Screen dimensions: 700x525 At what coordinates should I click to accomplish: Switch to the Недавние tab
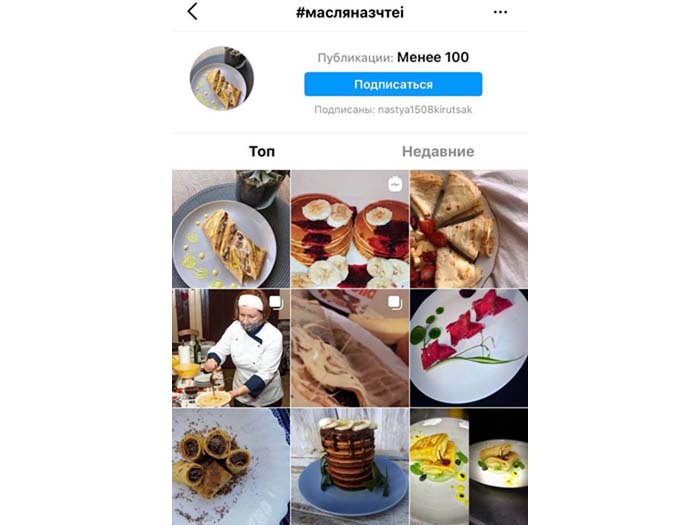438,151
